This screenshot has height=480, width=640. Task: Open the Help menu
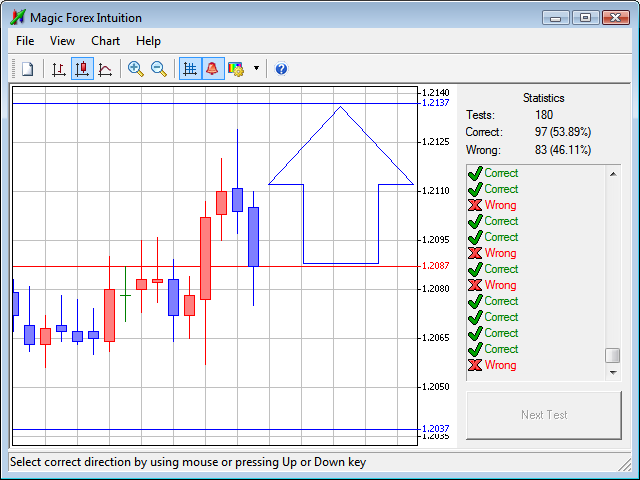click(x=148, y=41)
